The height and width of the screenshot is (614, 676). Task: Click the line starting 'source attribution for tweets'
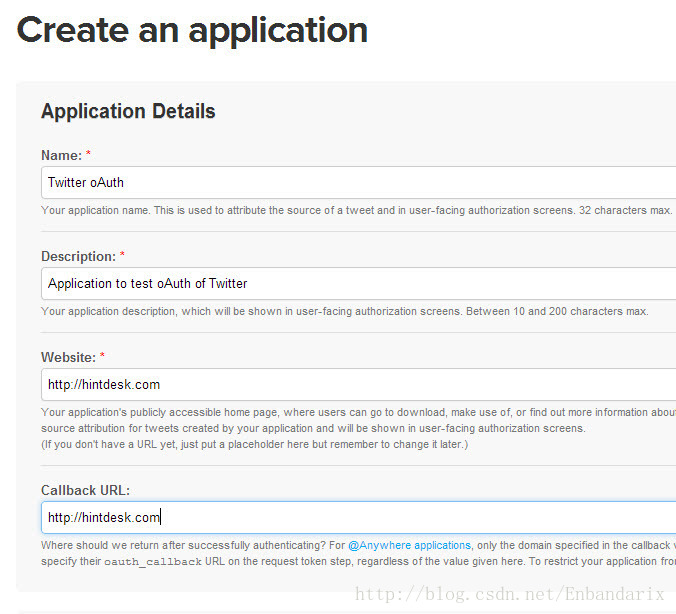pos(313,428)
